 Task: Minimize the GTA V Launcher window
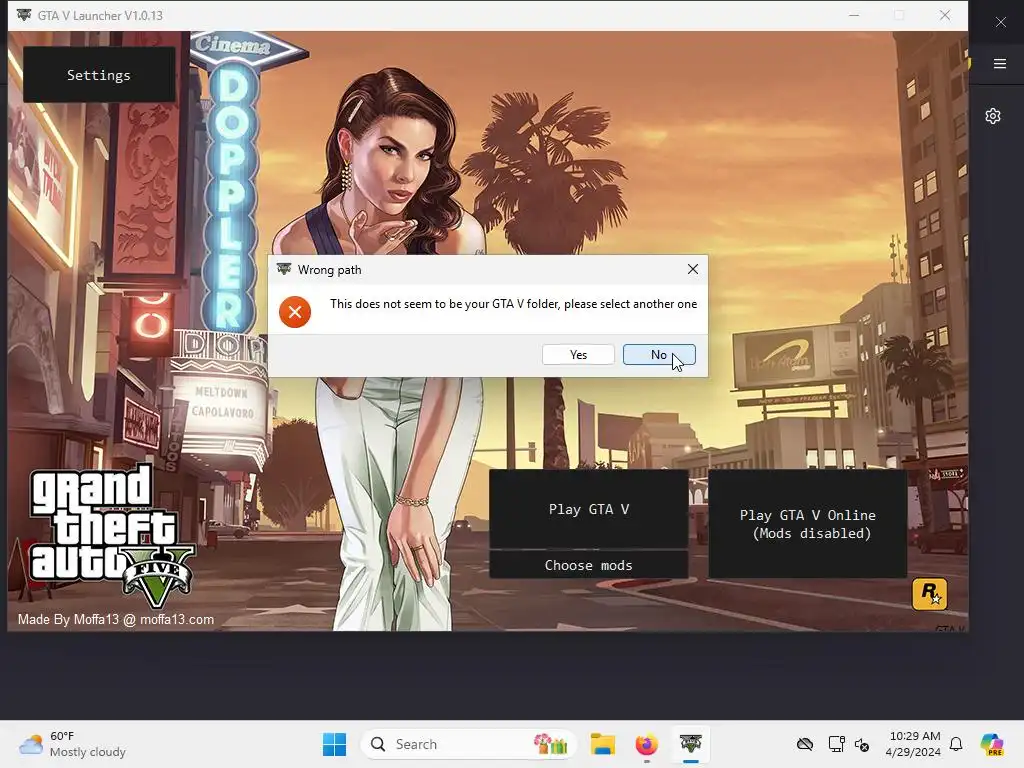(854, 15)
